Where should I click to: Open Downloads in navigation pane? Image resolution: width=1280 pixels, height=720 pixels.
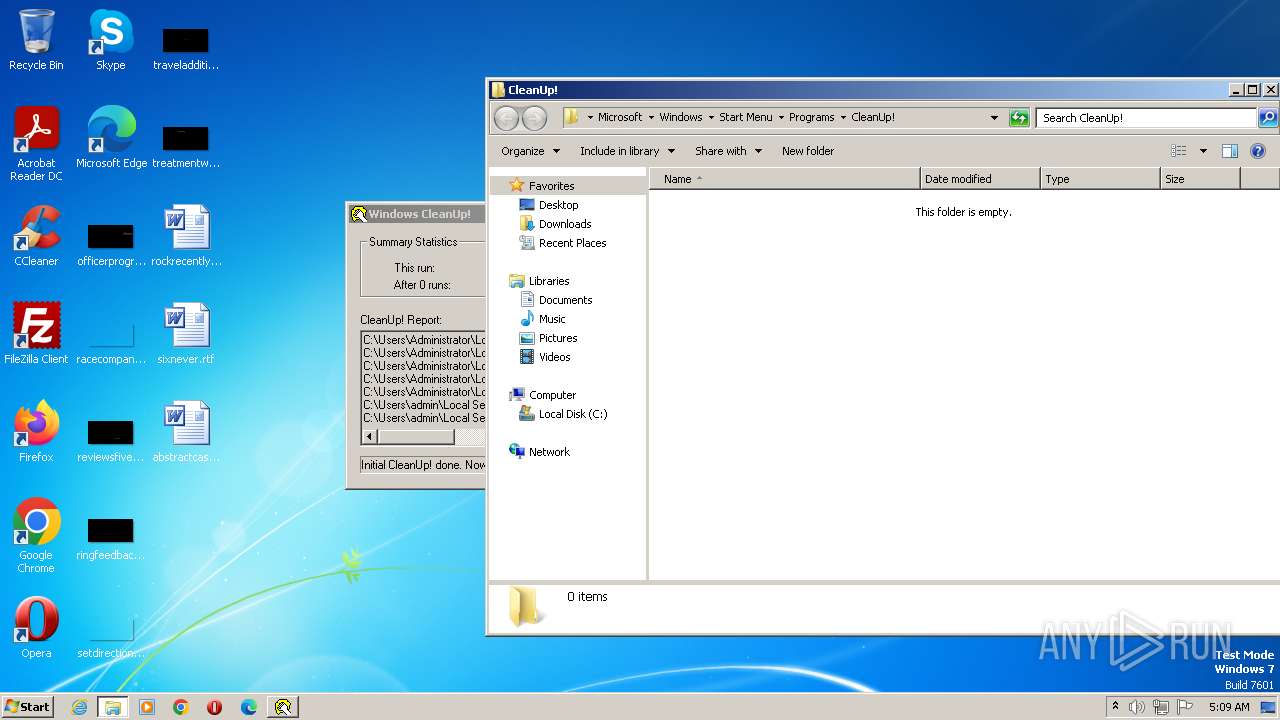[565, 224]
